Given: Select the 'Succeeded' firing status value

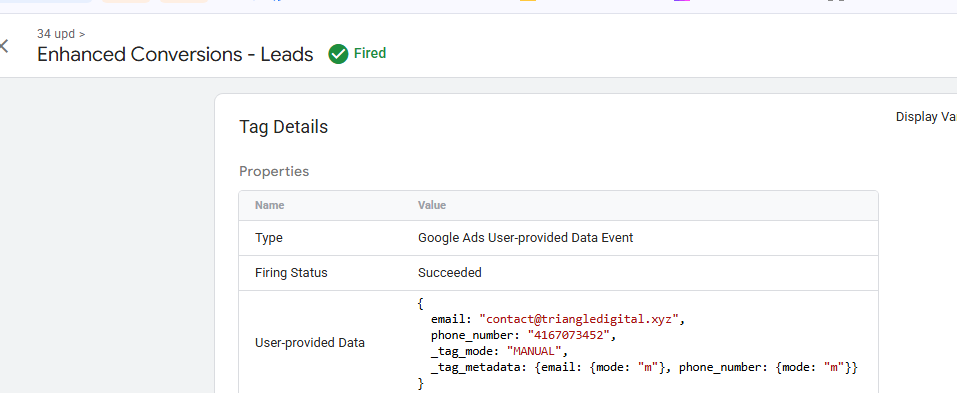Looking at the screenshot, I should [450, 273].
